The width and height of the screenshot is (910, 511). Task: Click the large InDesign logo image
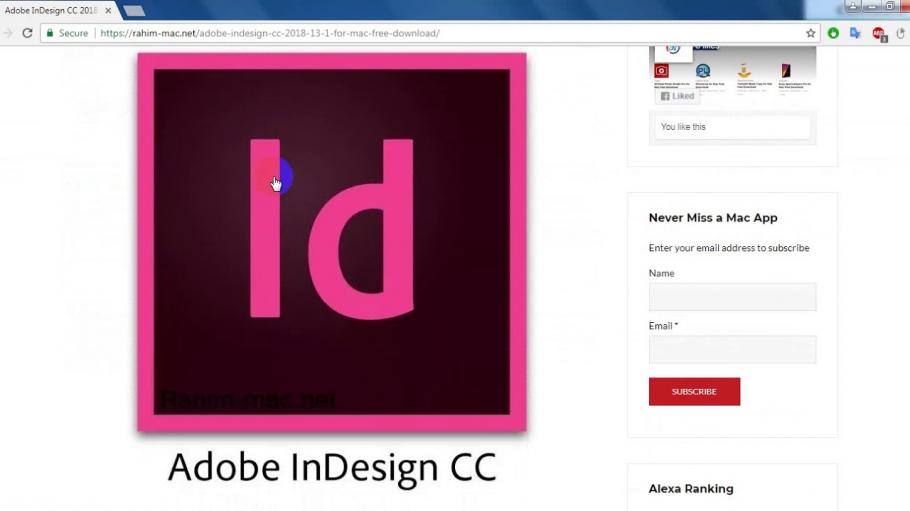coord(332,242)
